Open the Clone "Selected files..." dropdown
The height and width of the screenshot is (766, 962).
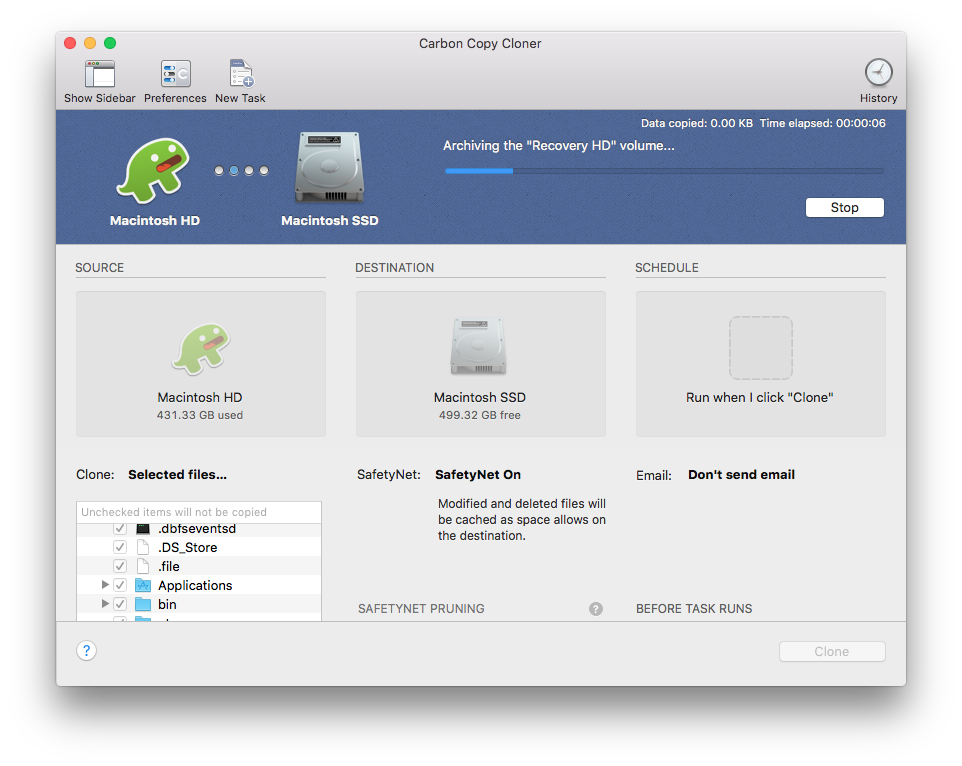177,475
